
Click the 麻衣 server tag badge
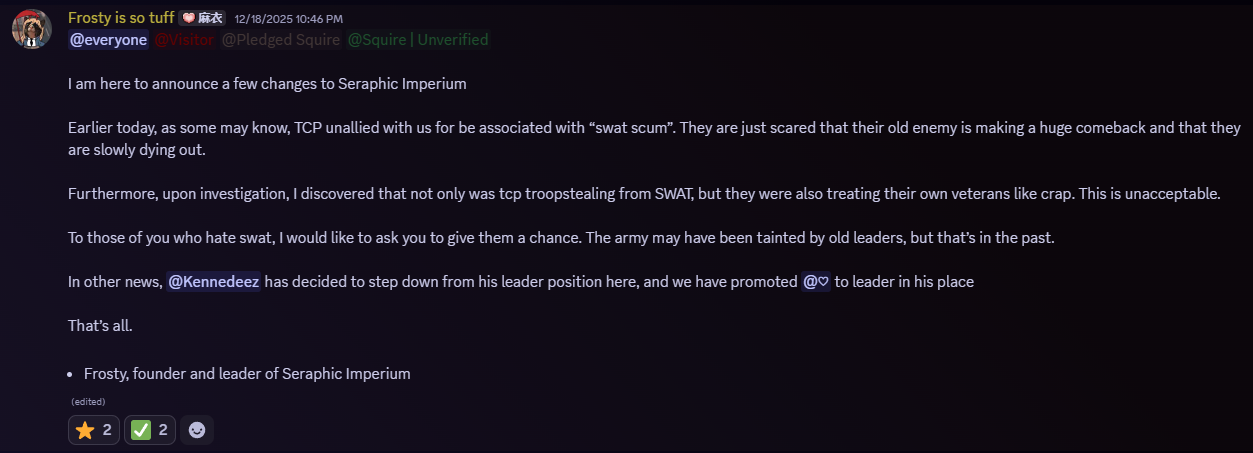coord(203,18)
